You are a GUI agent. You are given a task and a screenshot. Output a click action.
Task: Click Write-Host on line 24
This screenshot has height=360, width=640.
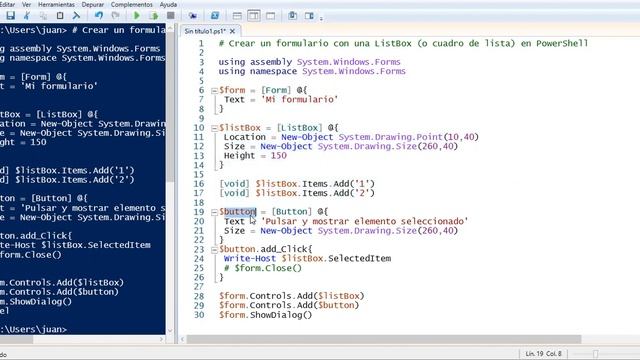[x=250, y=259]
